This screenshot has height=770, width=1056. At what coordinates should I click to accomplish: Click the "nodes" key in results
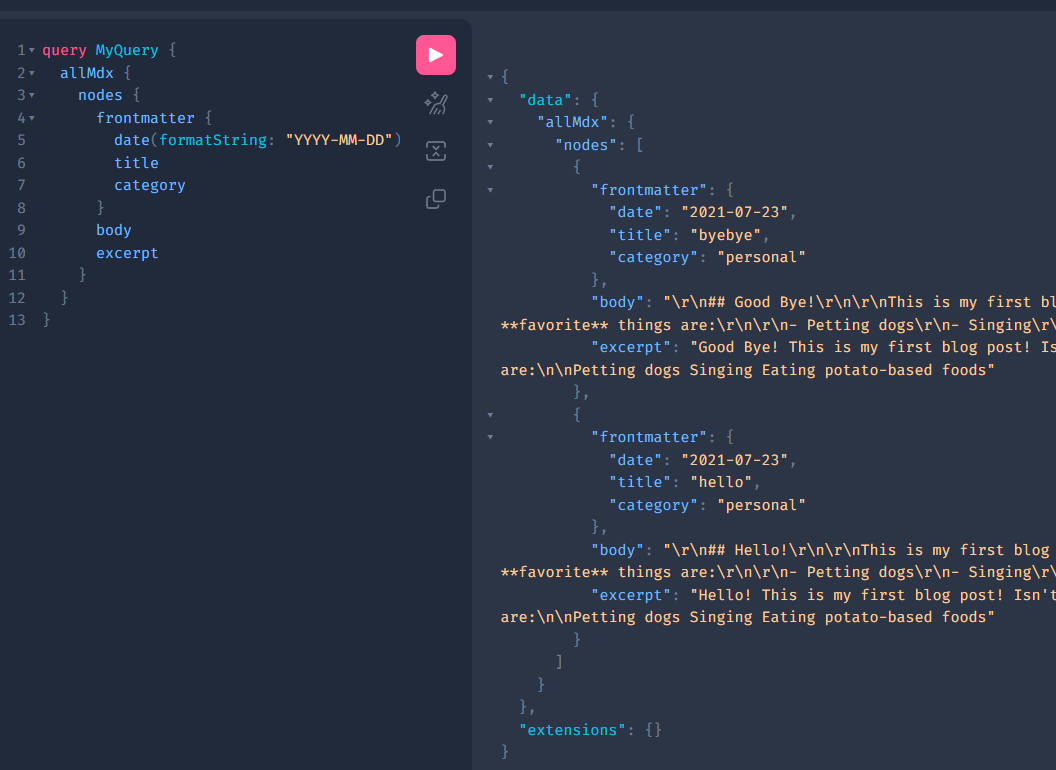(x=586, y=146)
